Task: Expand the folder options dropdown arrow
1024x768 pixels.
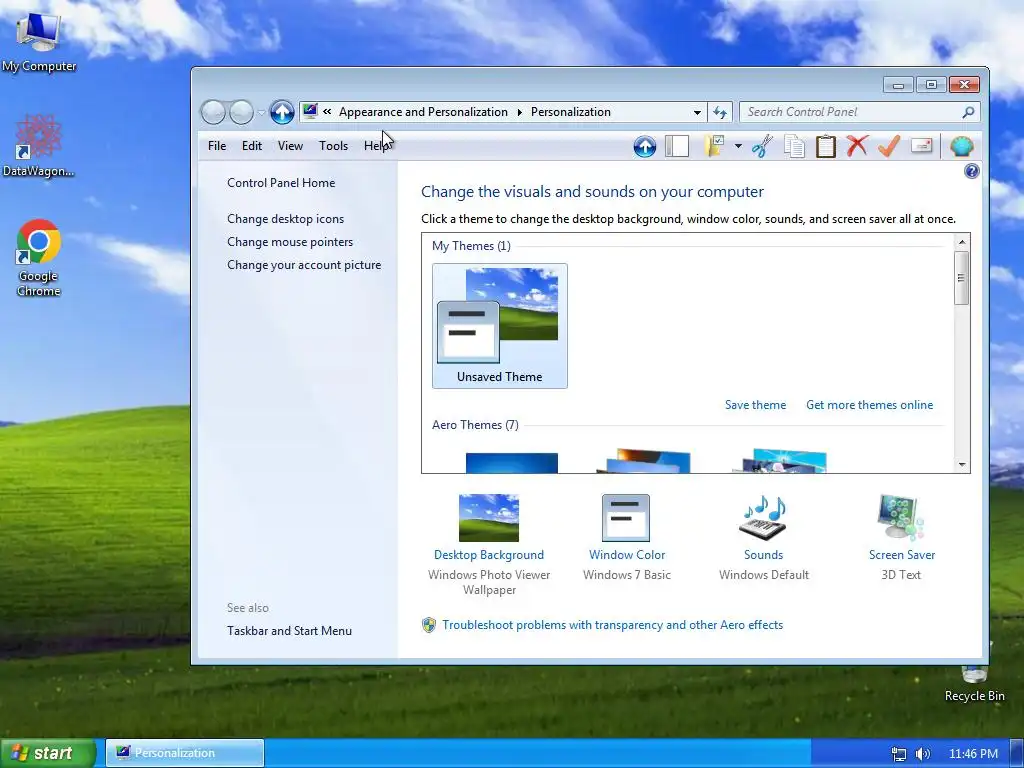Action: click(738, 146)
